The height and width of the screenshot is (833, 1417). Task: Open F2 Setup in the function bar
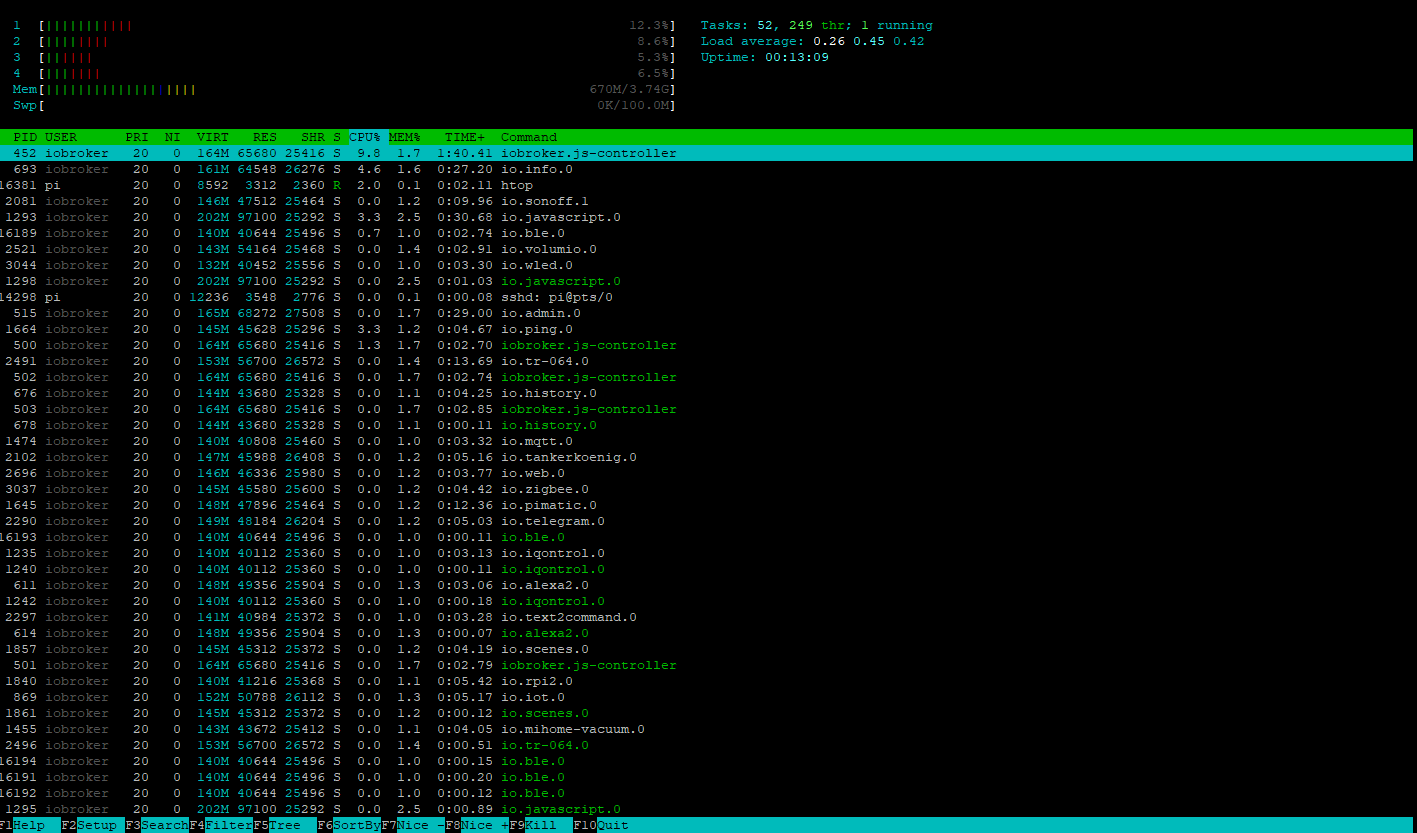tap(93, 825)
